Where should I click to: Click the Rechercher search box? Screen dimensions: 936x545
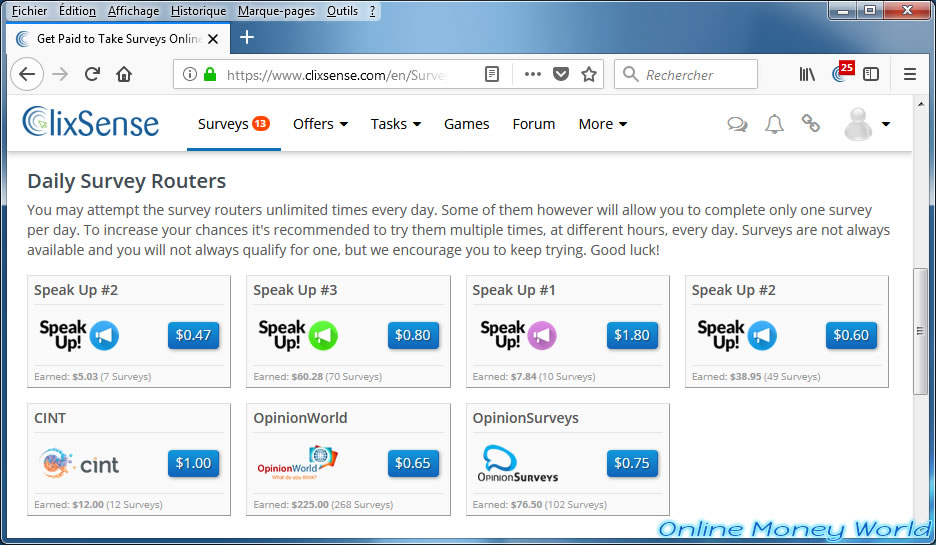pyautogui.click(x=686, y=74)
